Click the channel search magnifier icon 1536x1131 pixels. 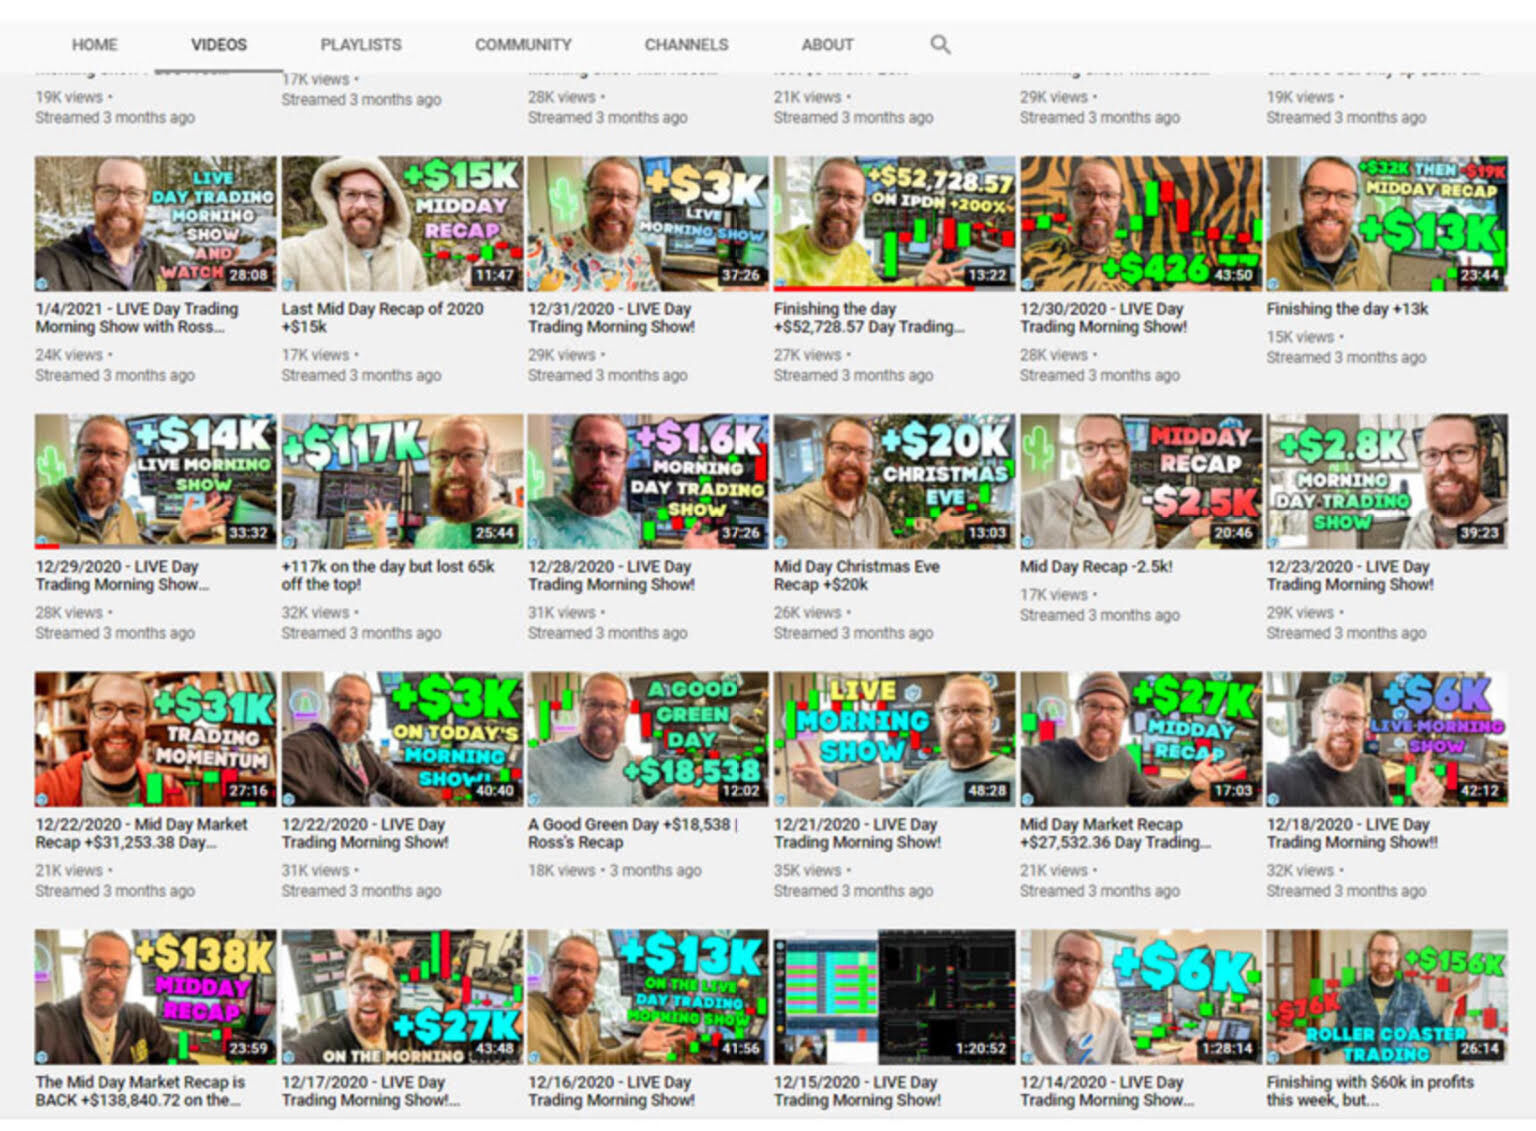pos(940,44)
